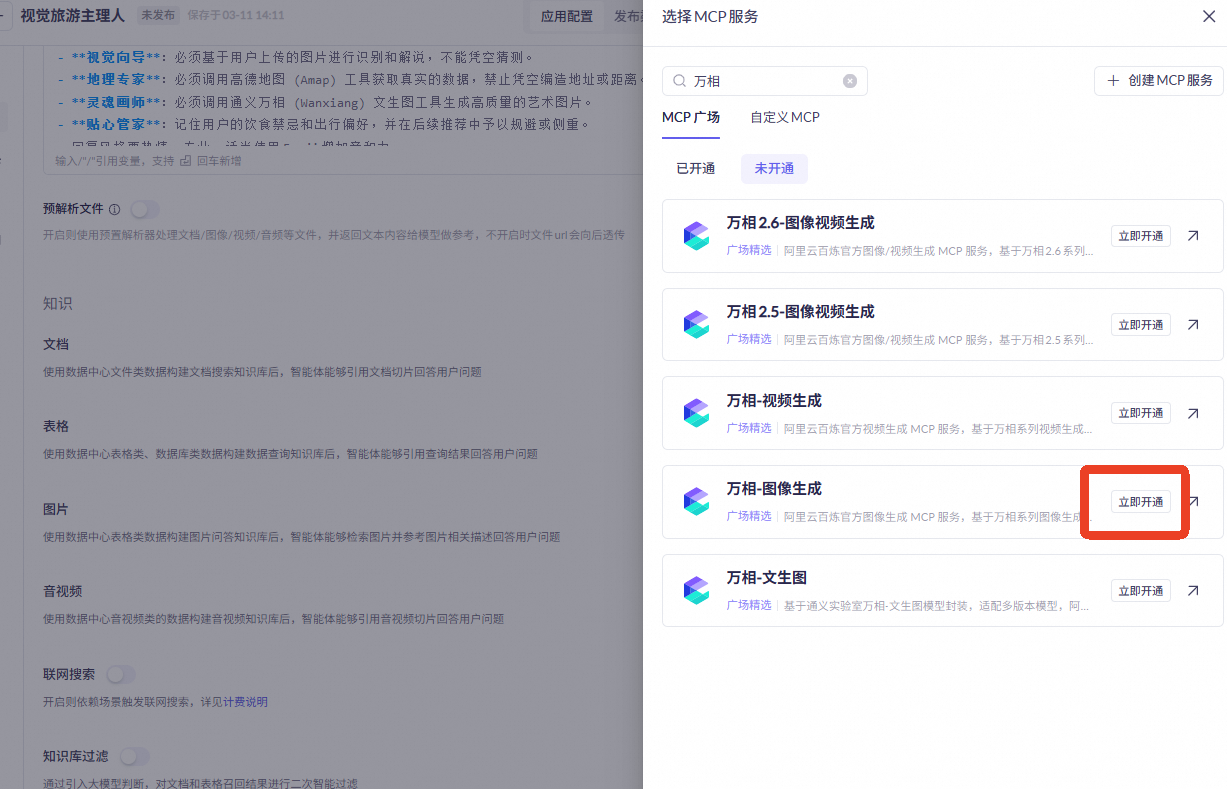
Task: Click 立即开通 for 万相2.6-图像视频生成
Action: click(x=1141, y=236)
